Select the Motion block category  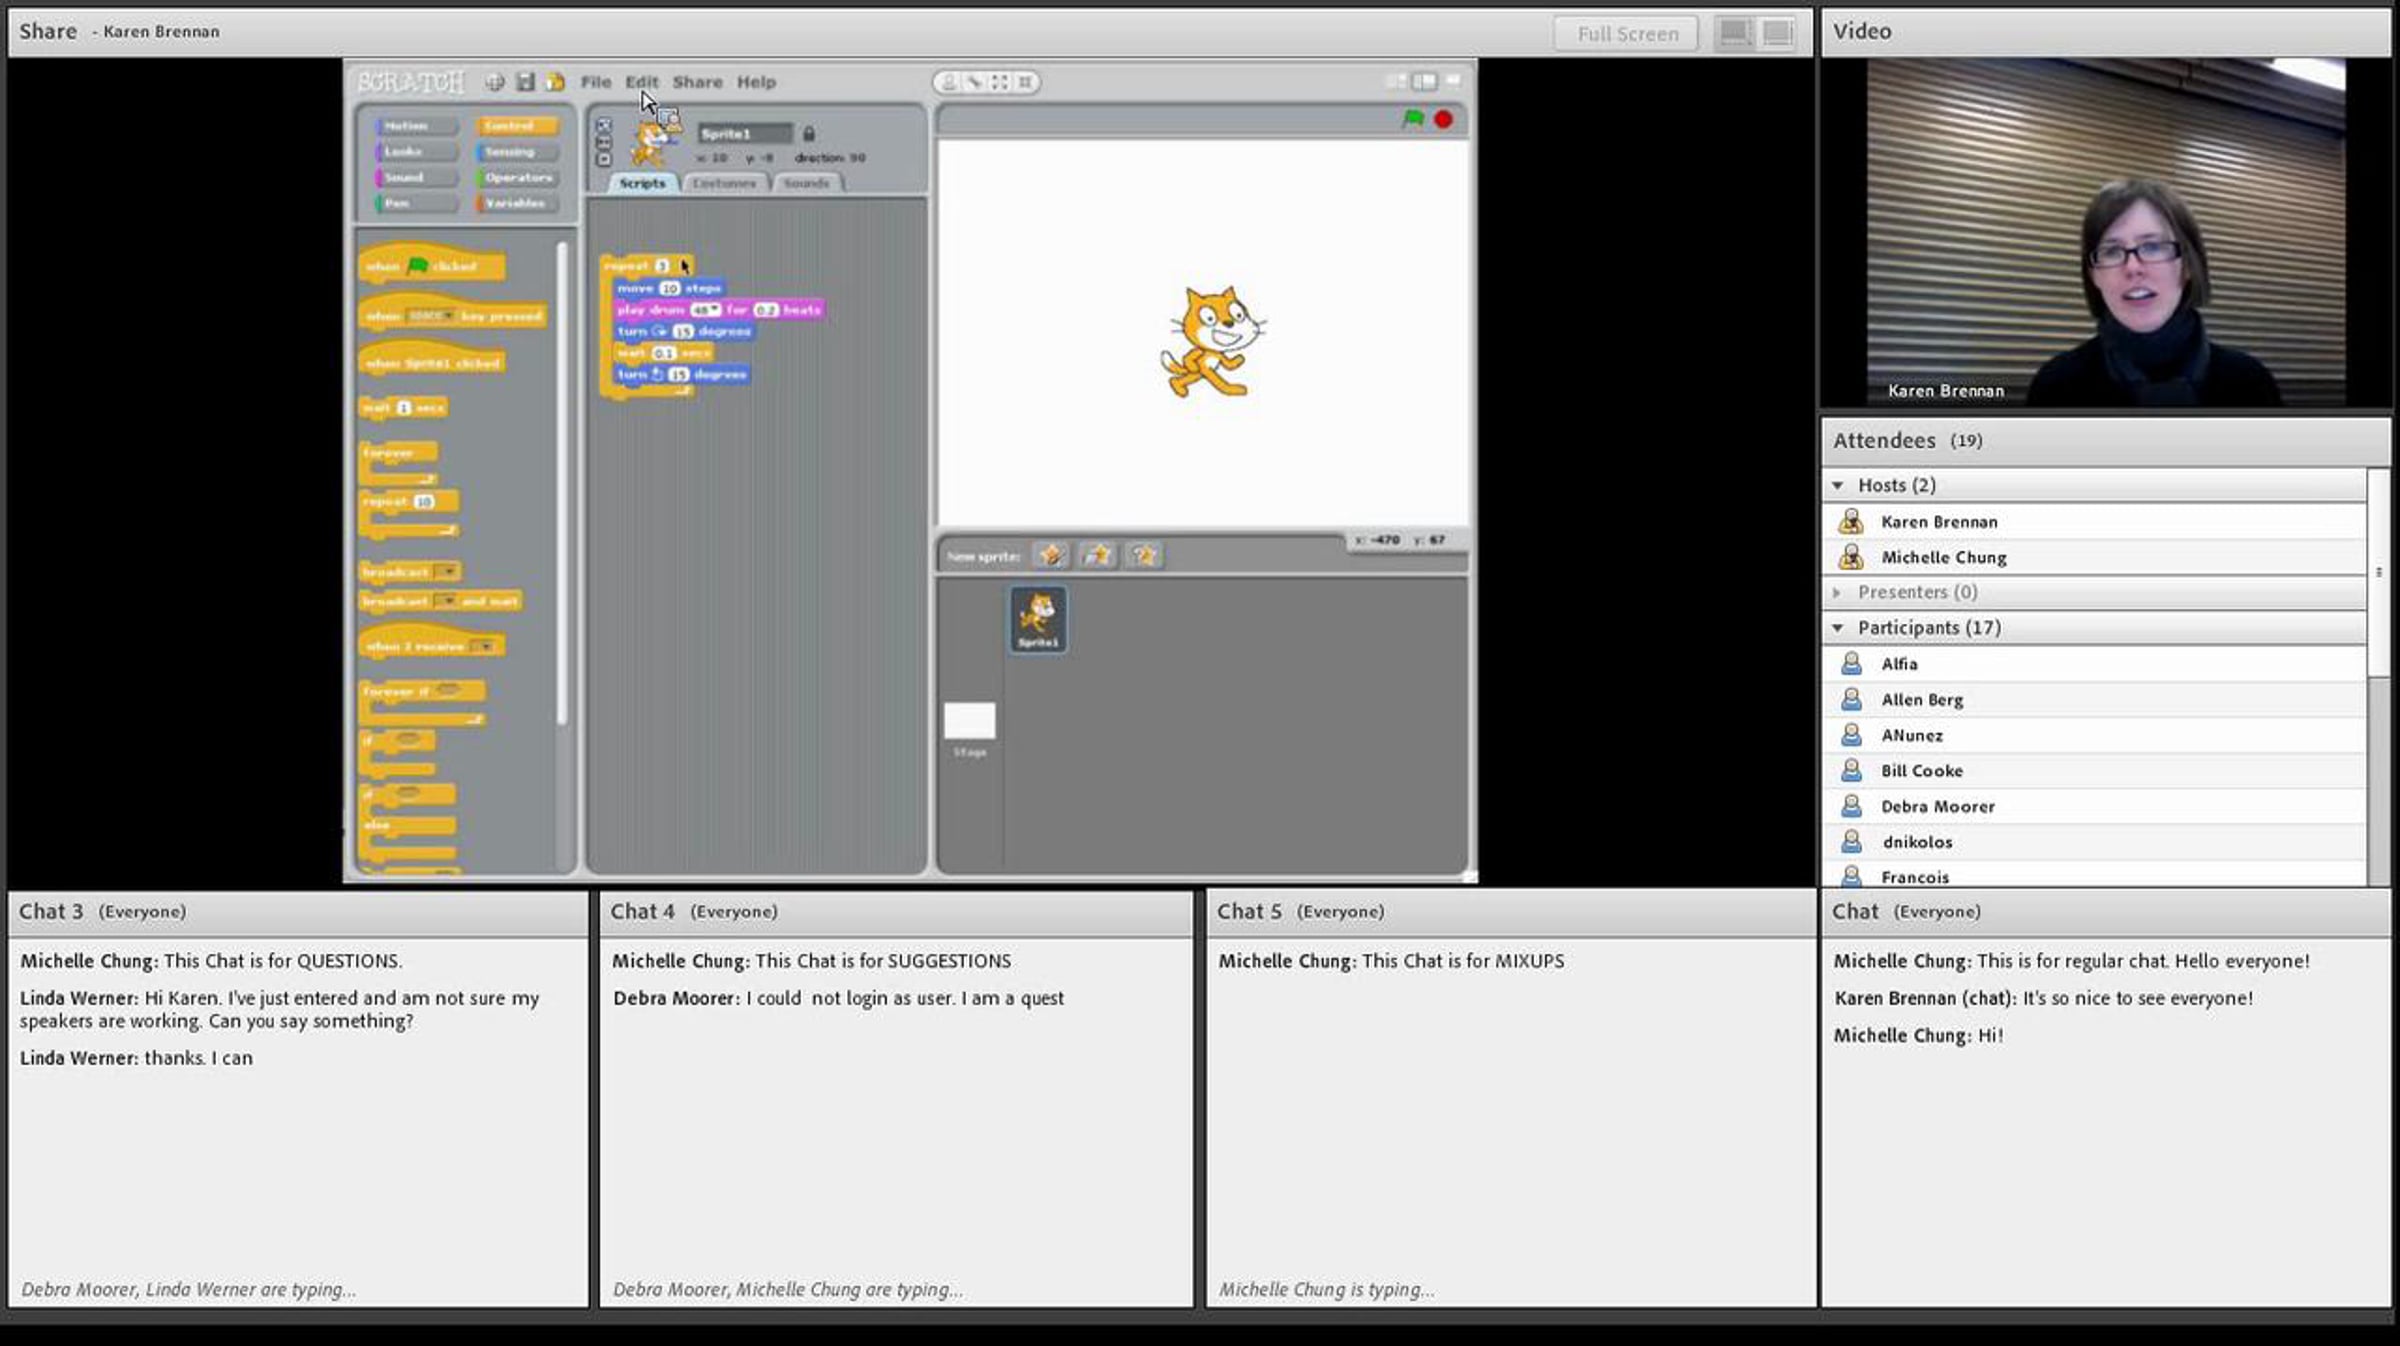coord(415,126)
